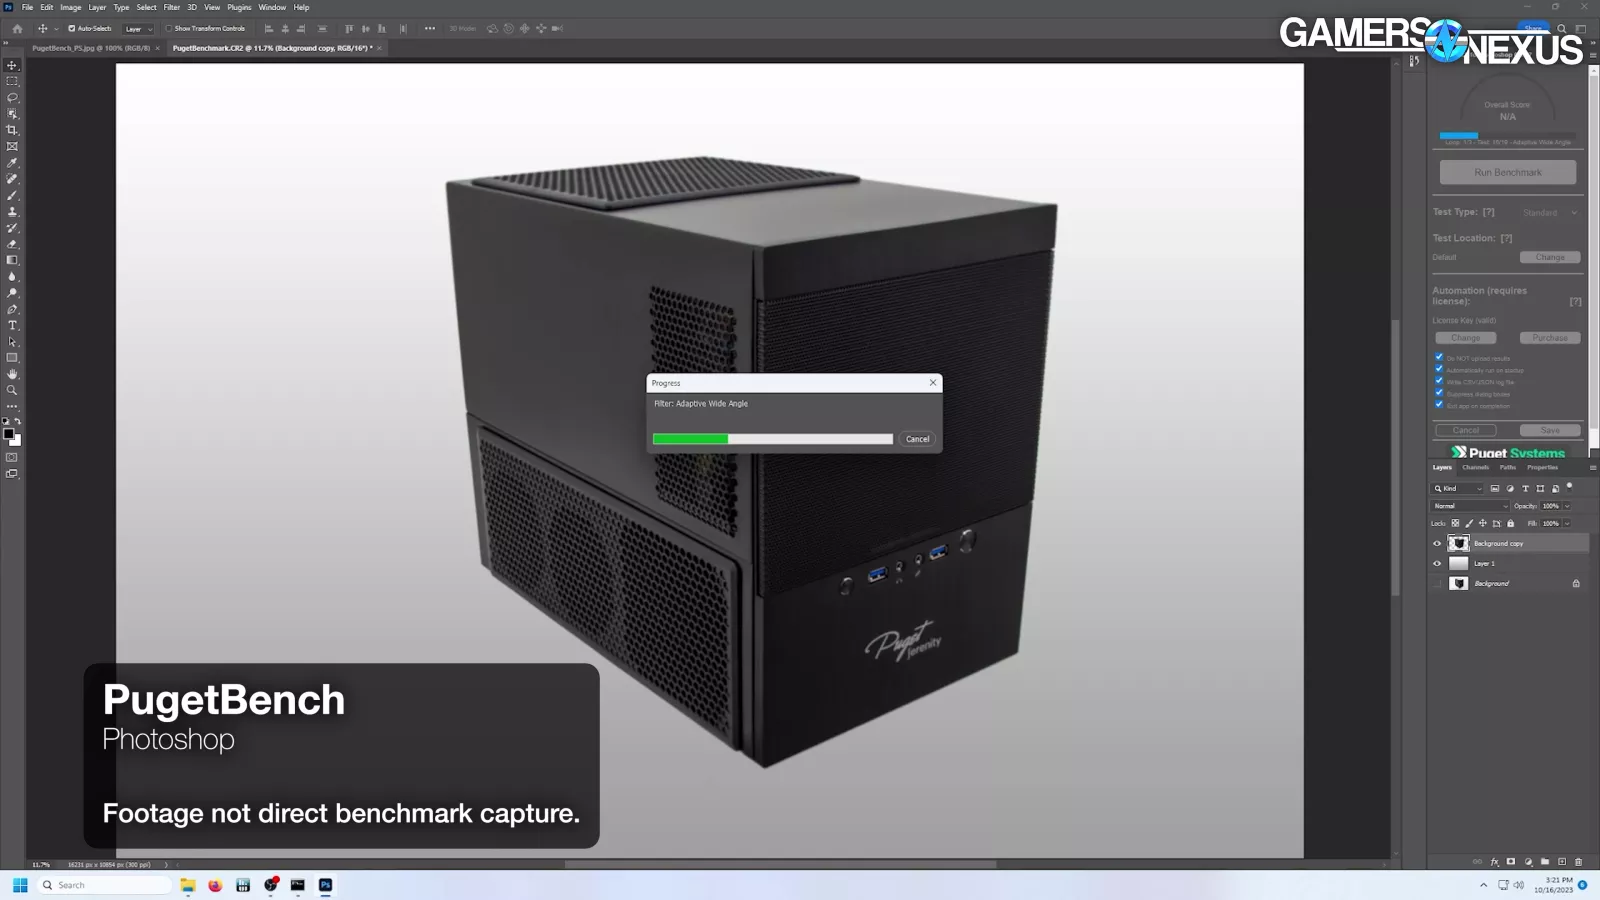The image size is (1600, 900).
Task: Activate the Hand tool
Action: coord(12,374)
